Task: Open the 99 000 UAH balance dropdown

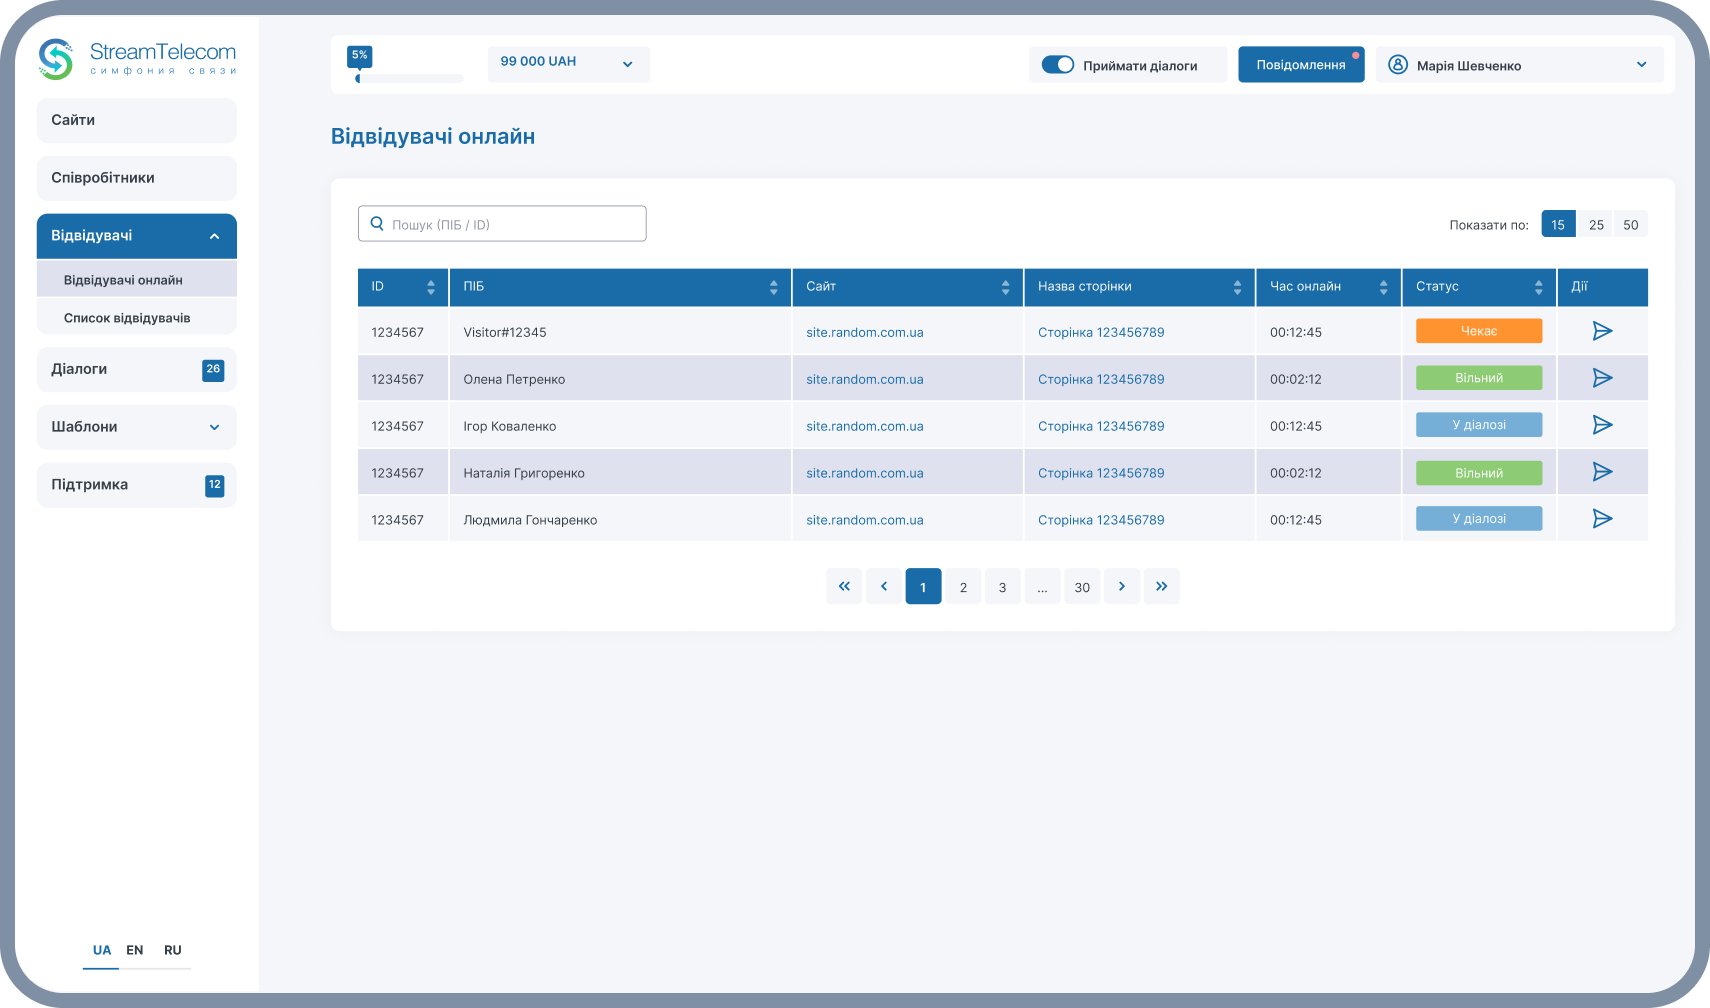Action: 568,62
